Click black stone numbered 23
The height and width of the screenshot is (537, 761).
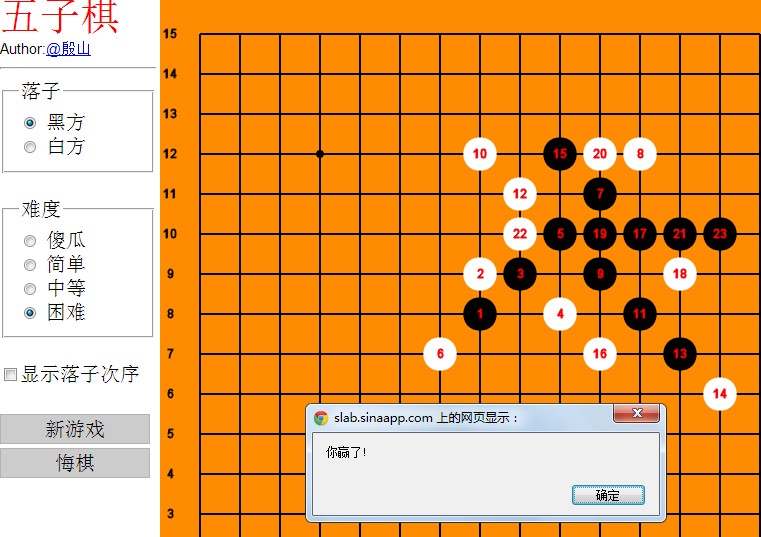tap(720, 234)
